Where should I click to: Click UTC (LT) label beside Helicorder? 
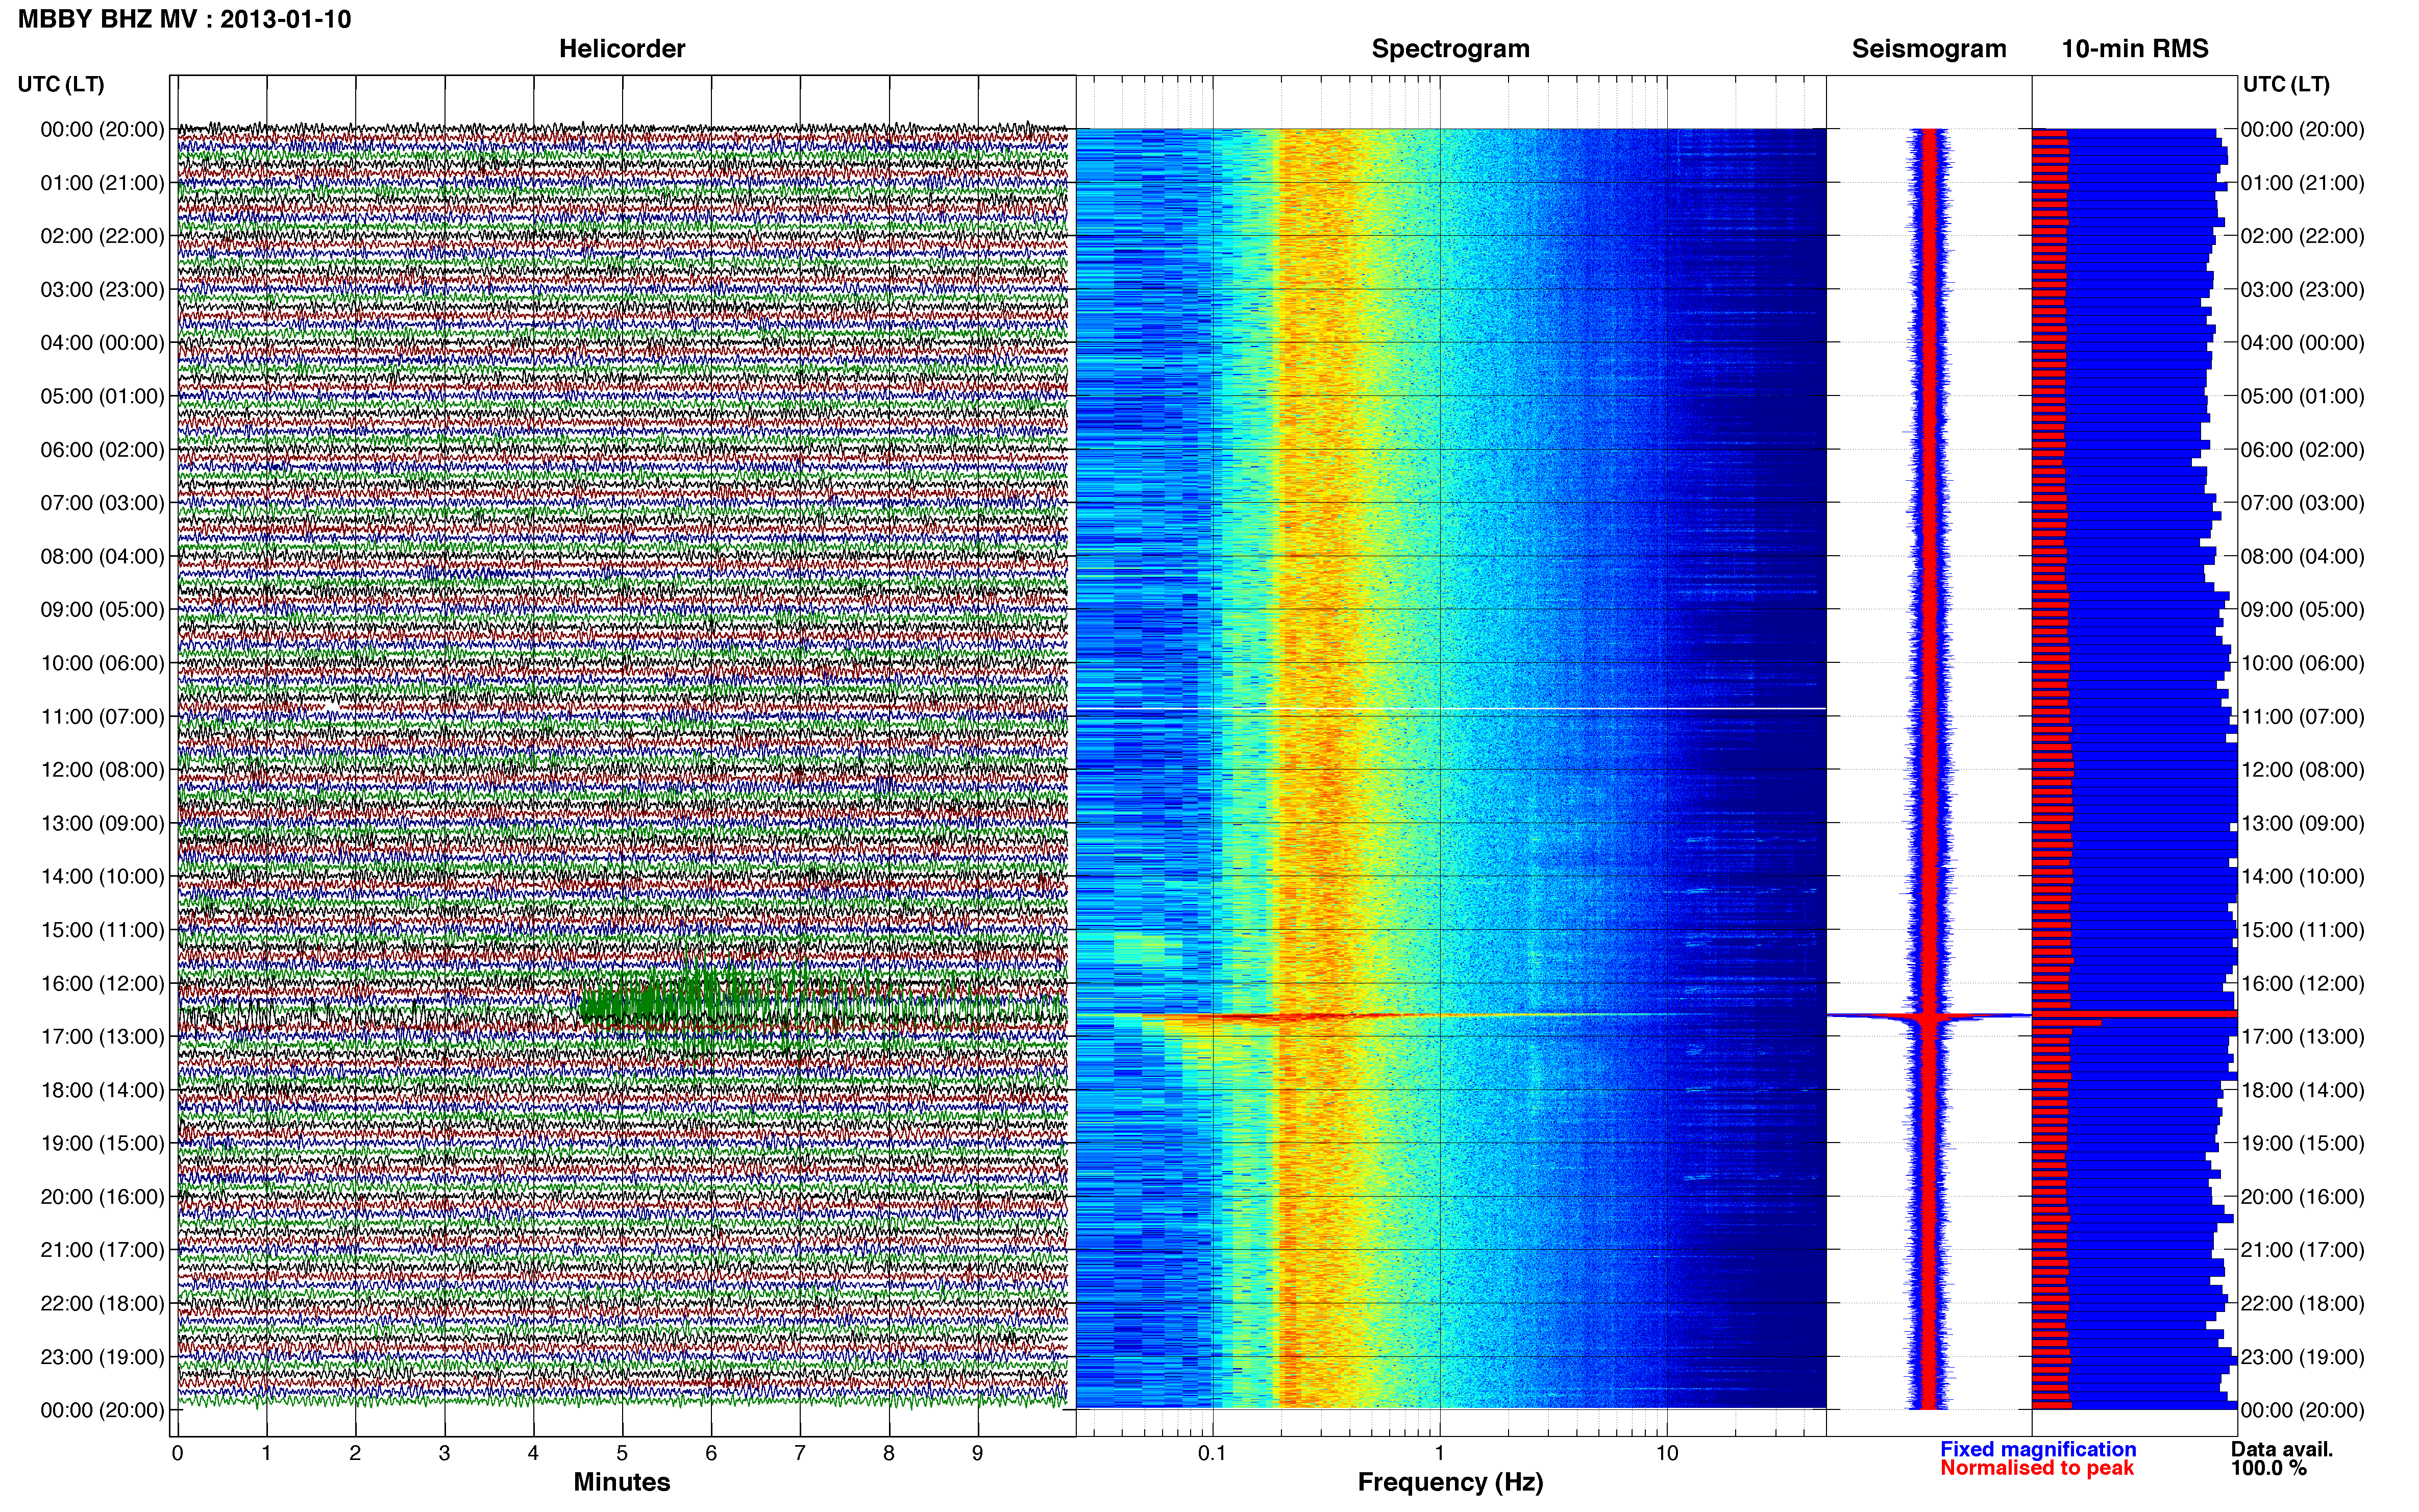click(x=61, y=84)
